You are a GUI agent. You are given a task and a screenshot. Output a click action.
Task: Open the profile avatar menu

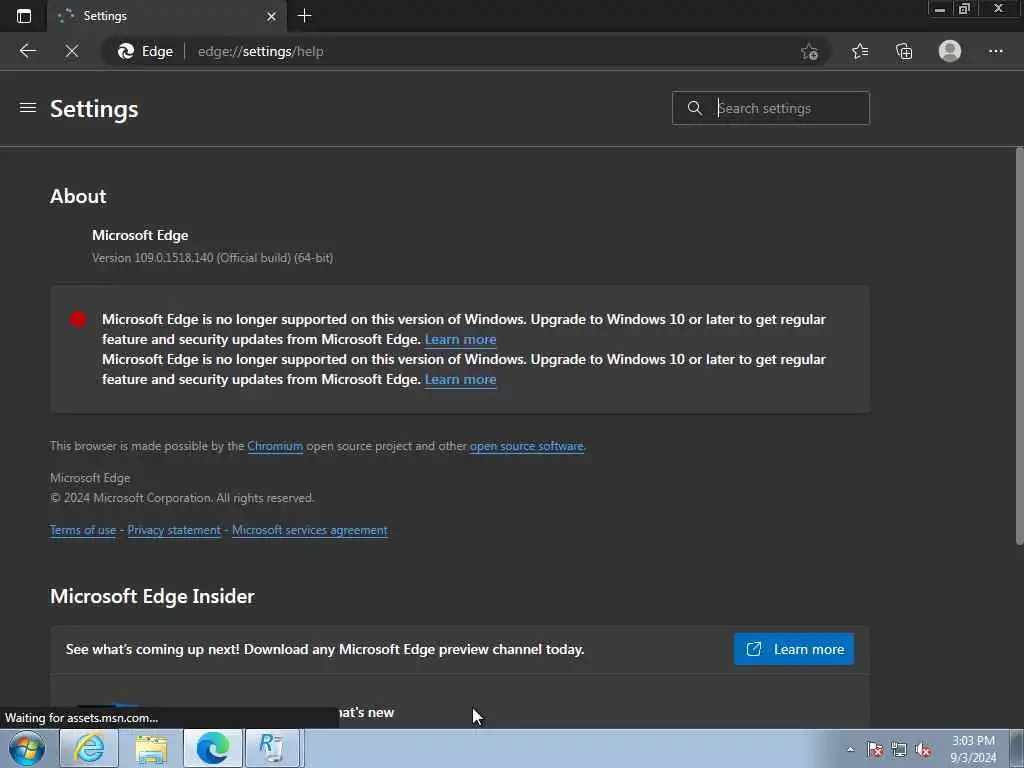pos(950,51)
